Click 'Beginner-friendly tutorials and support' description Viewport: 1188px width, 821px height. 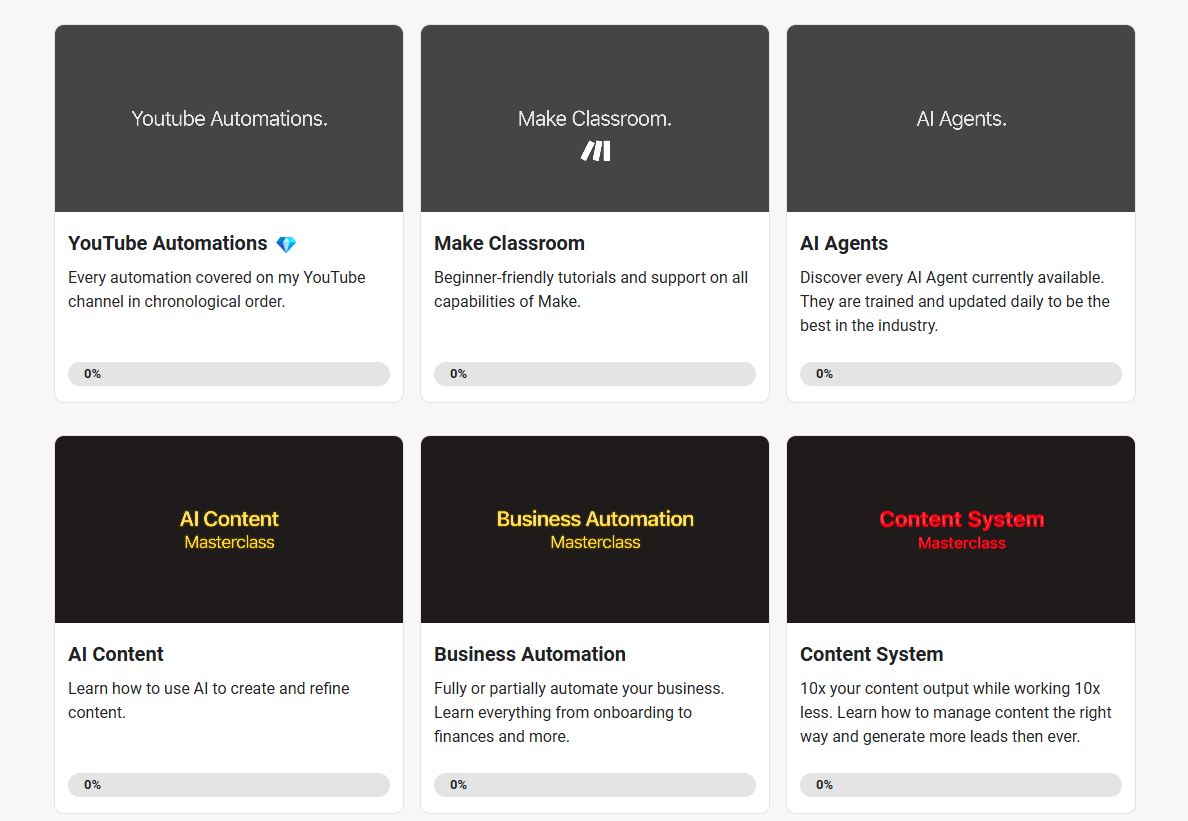pos(591,289)
